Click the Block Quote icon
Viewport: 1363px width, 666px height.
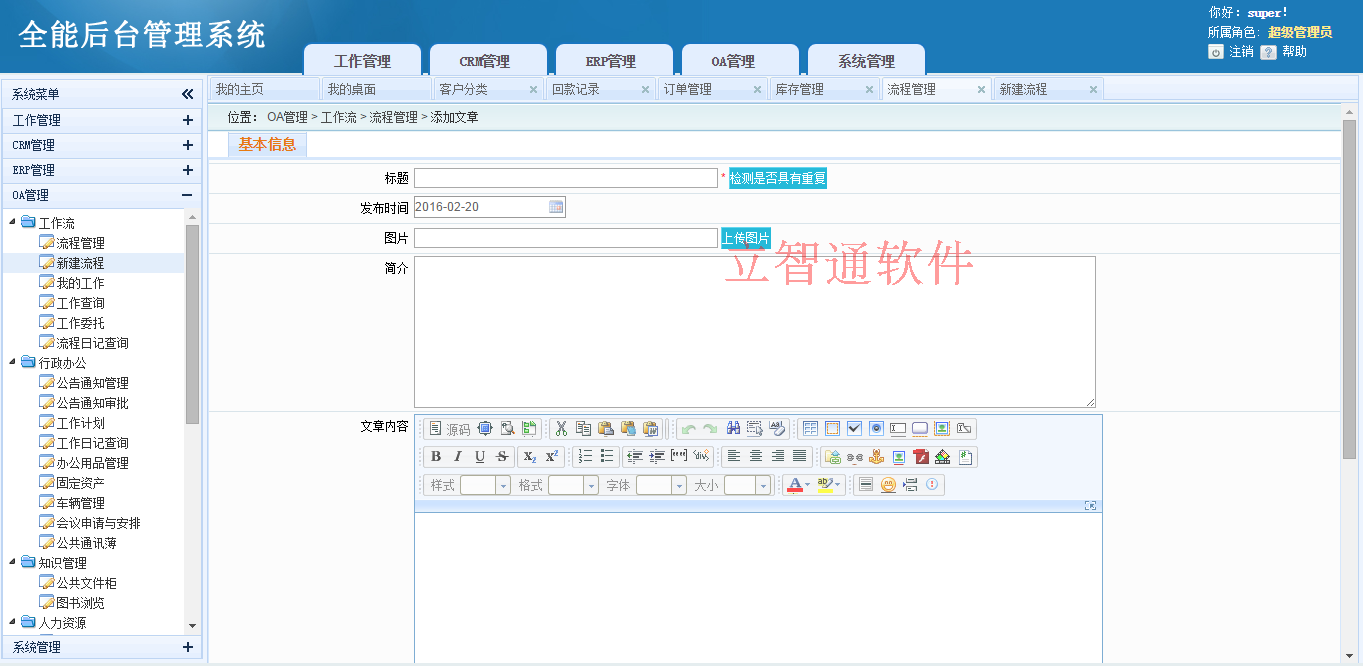click(x=679, y=457)
